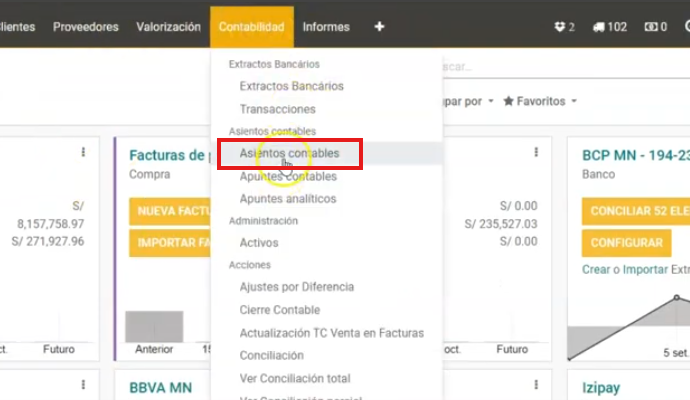Open Facturas de proveedores card title
Image resolution: width=690 pixels, height=400 pixels.
169,155
